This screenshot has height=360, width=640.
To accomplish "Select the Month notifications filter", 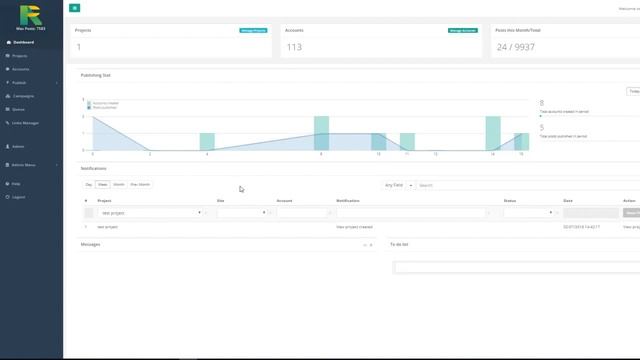I will tap(119, 184).
